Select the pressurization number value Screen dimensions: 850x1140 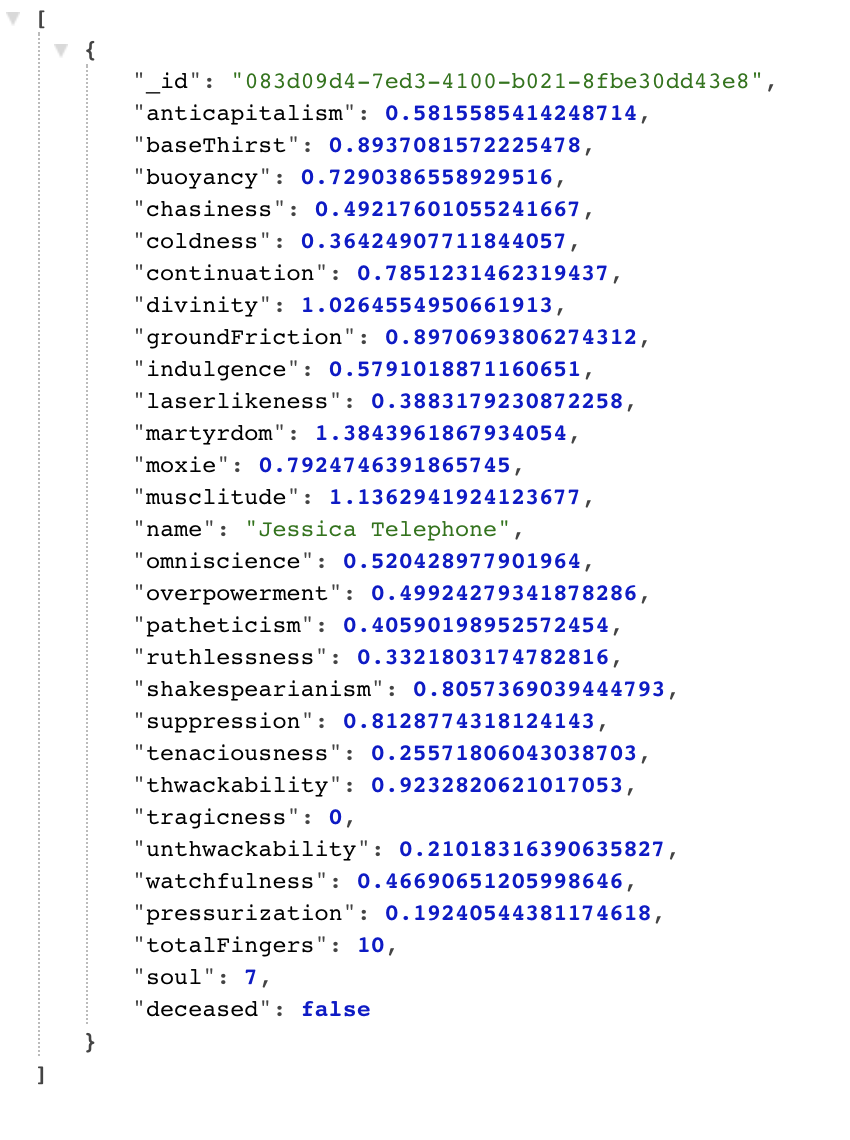click(518, 912)
